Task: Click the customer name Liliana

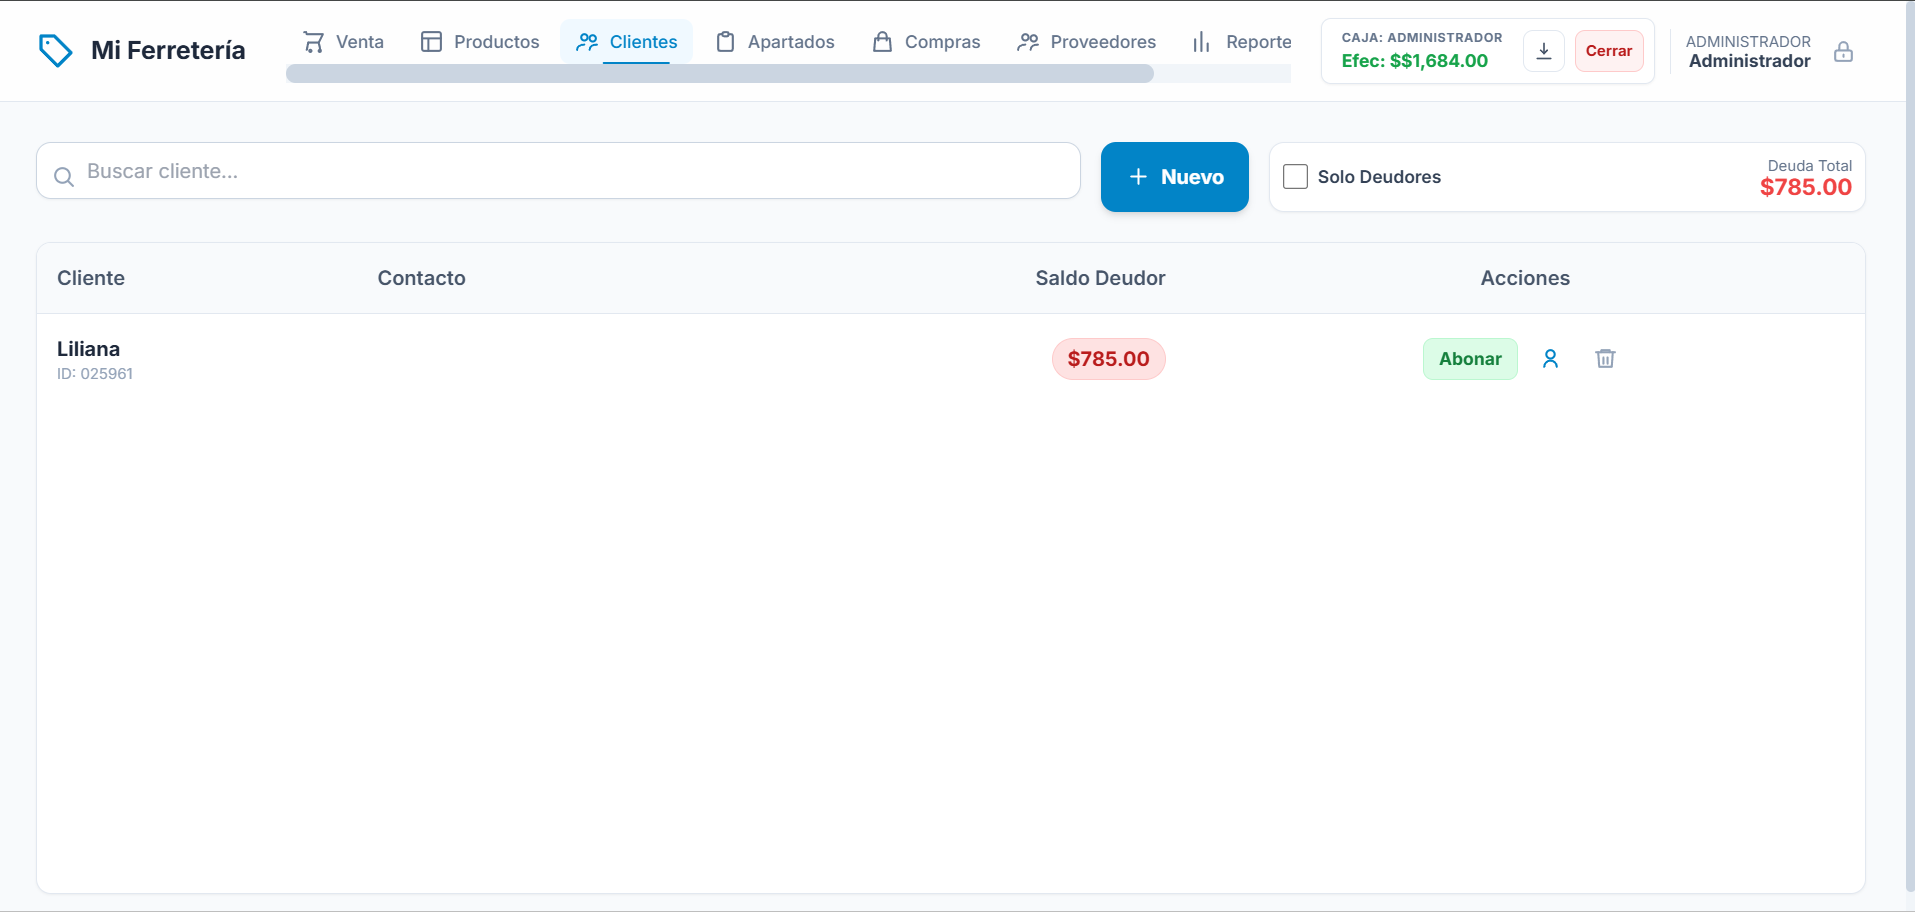Action: pyautogui.click(x=88, y=349)
